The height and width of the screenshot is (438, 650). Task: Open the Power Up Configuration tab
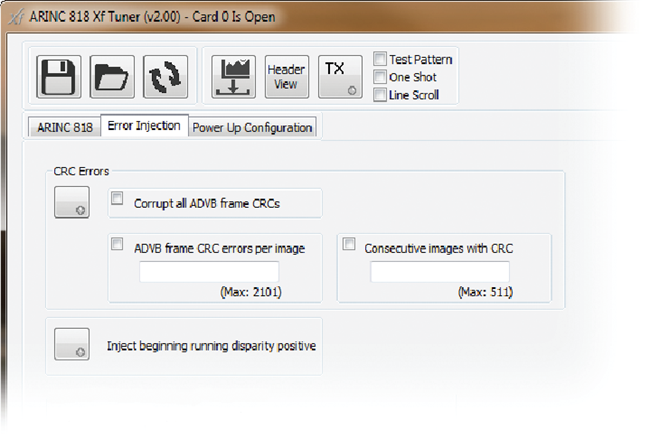coord(252,128)
